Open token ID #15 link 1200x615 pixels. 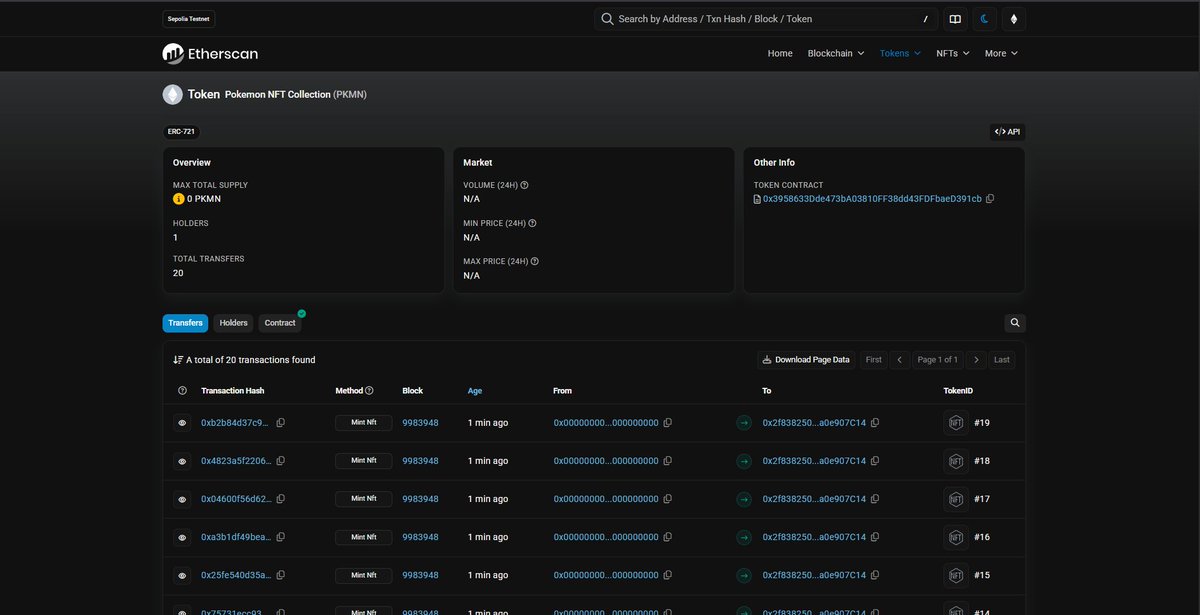(982, 575)
